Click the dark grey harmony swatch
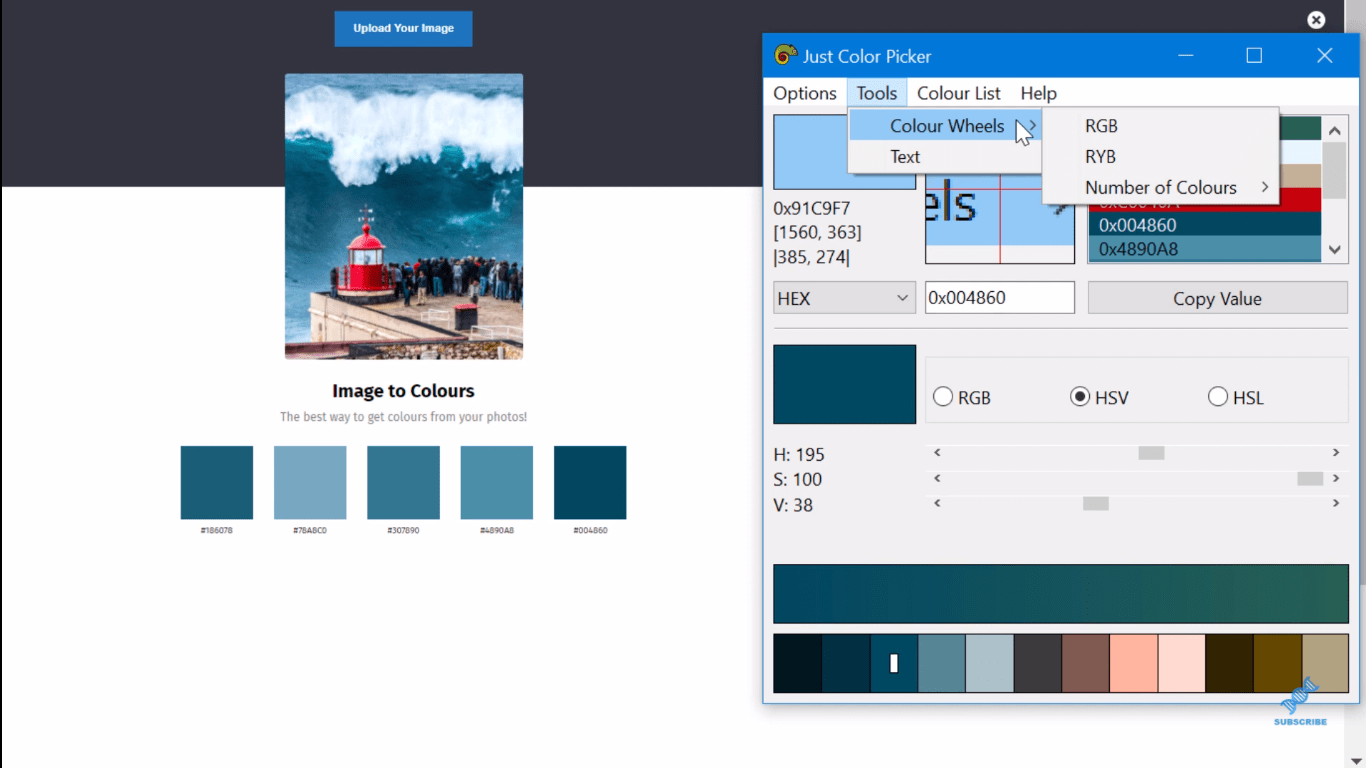The image size is (1366, 768). 1038,663
